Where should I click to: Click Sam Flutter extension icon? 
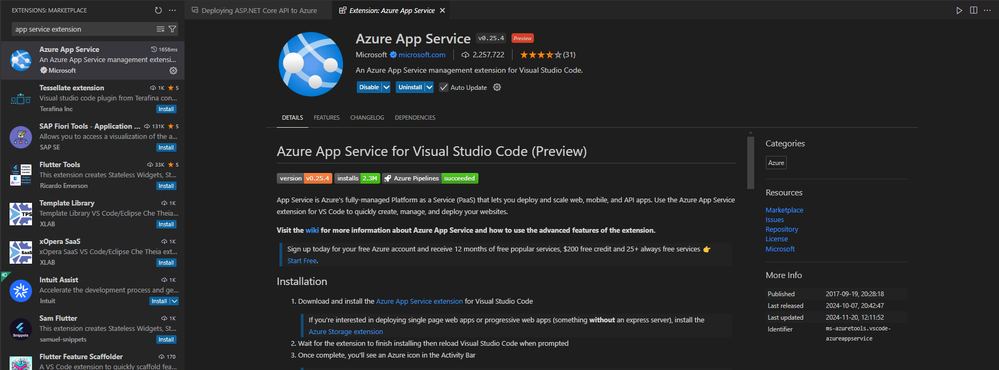tap(20, 329)
